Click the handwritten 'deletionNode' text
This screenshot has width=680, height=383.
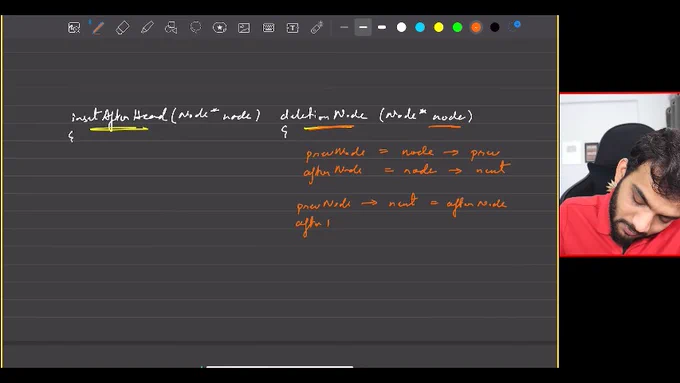pyautogui.click(x=324, y=116)
